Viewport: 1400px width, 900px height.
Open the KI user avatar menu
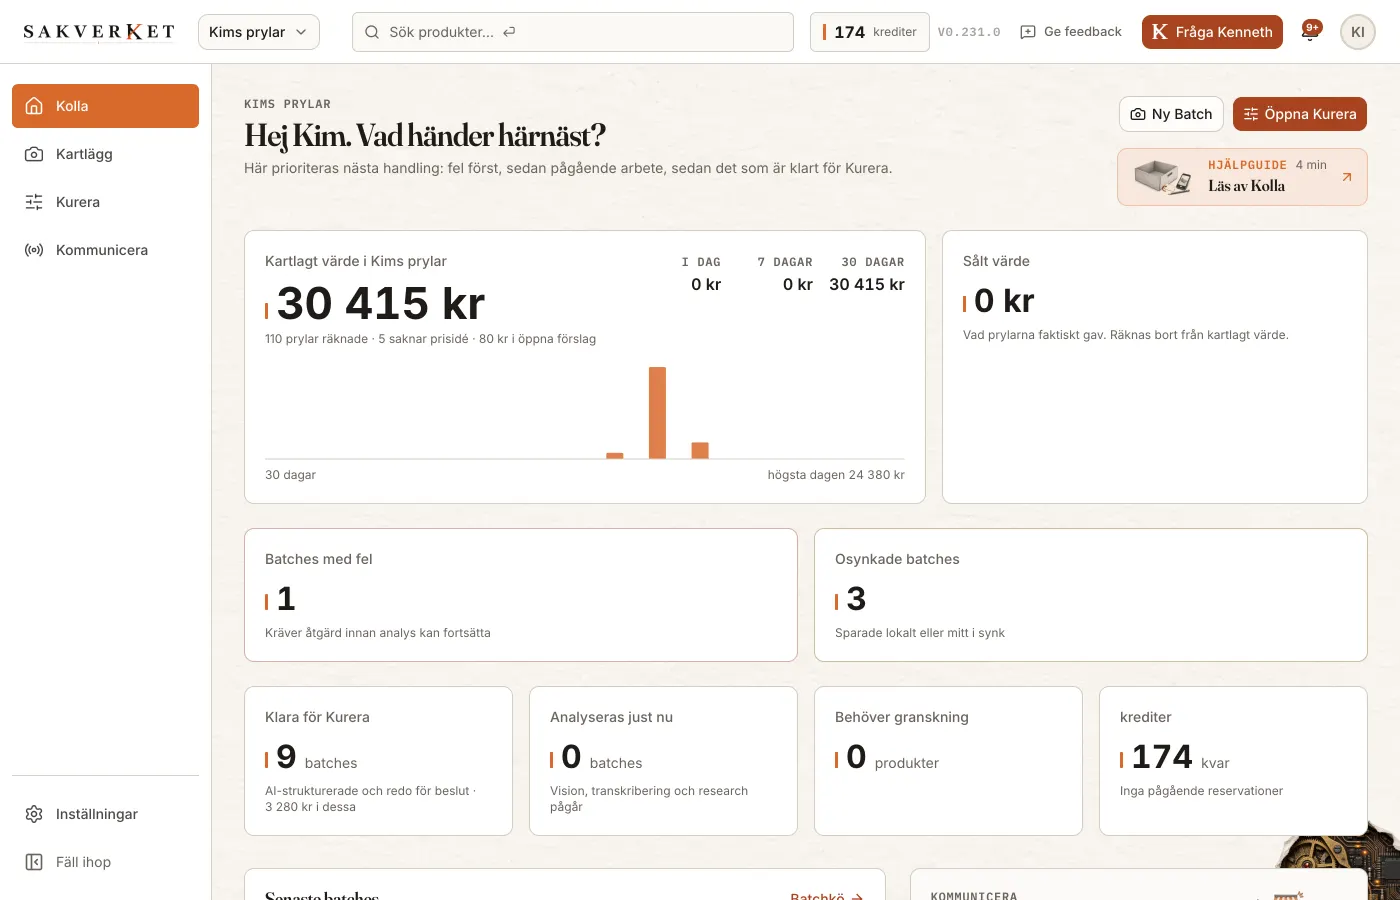pyautogui.click(x=1358, y=32)
